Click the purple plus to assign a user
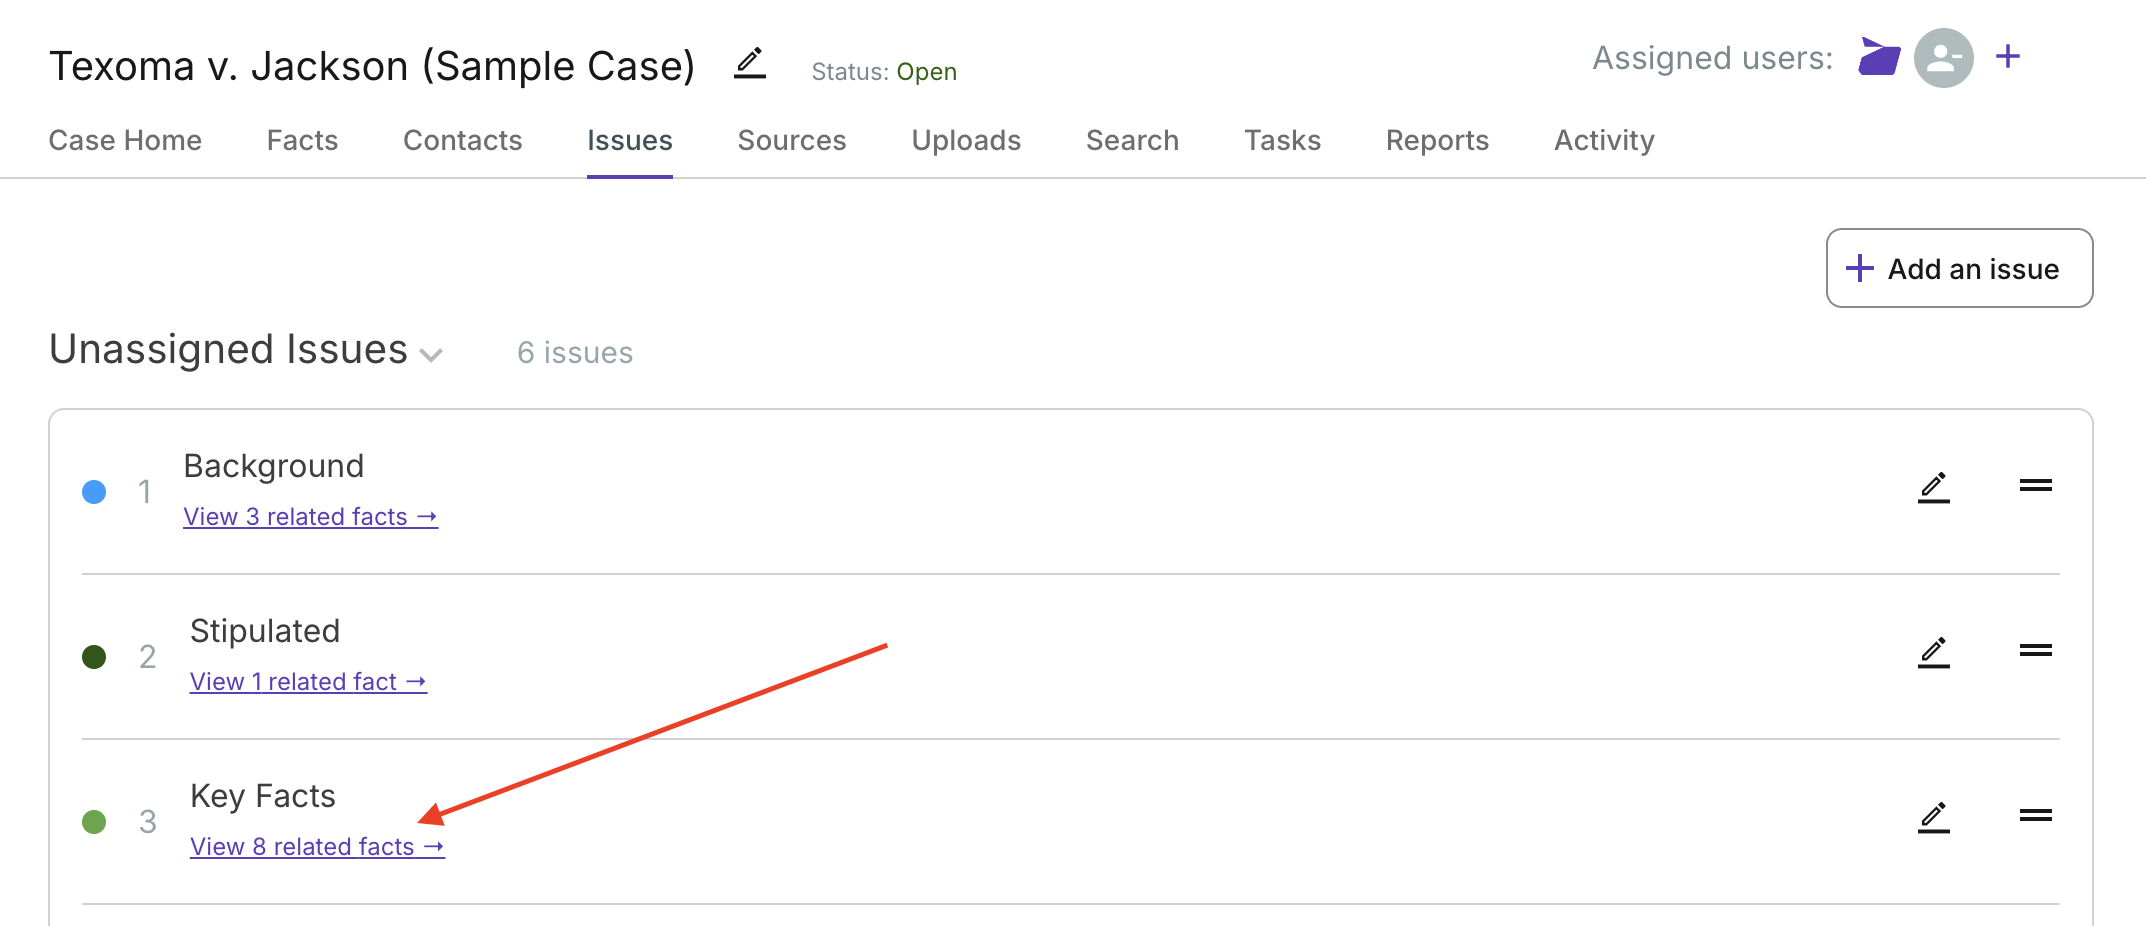The height and width of the screenshot is (926, 2146). (x=2007, y=57)
